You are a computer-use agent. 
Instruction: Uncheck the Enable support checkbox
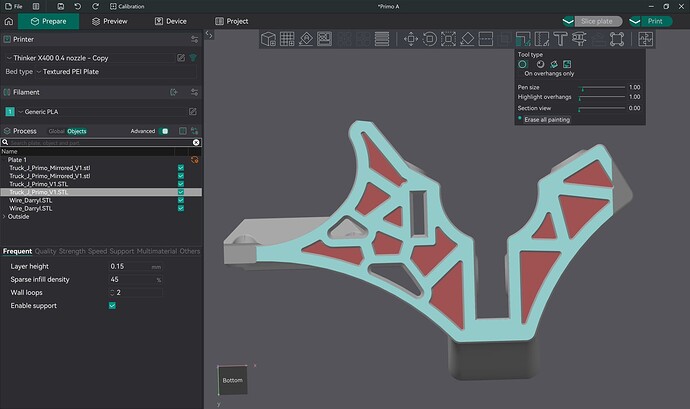point(112,305)
